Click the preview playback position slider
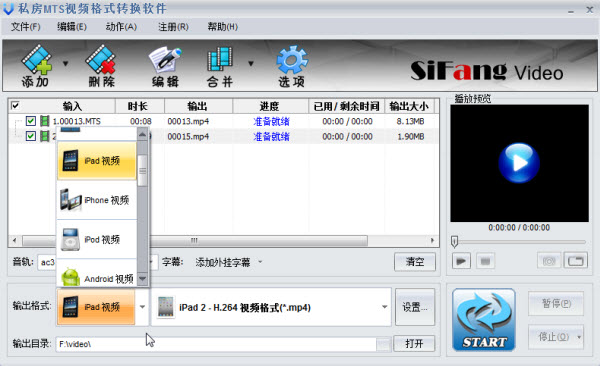 (x=519, y=242)
